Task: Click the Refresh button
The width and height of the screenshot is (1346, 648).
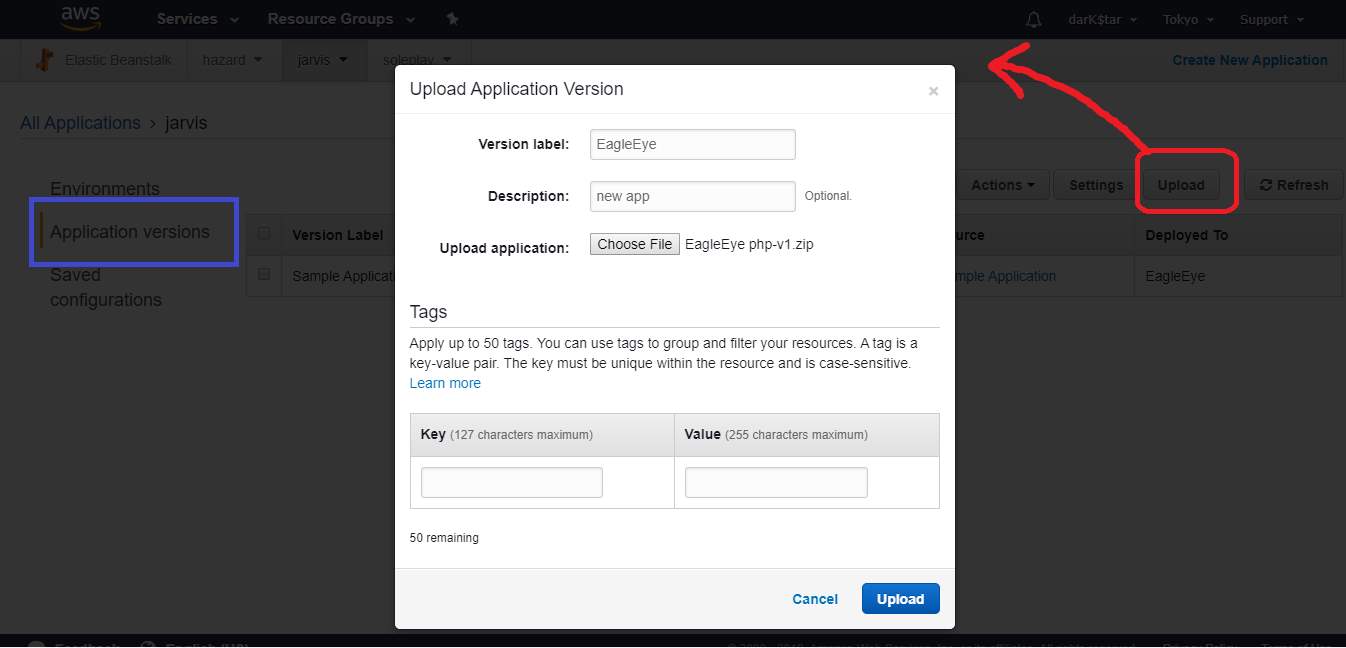Action: 1294,185
